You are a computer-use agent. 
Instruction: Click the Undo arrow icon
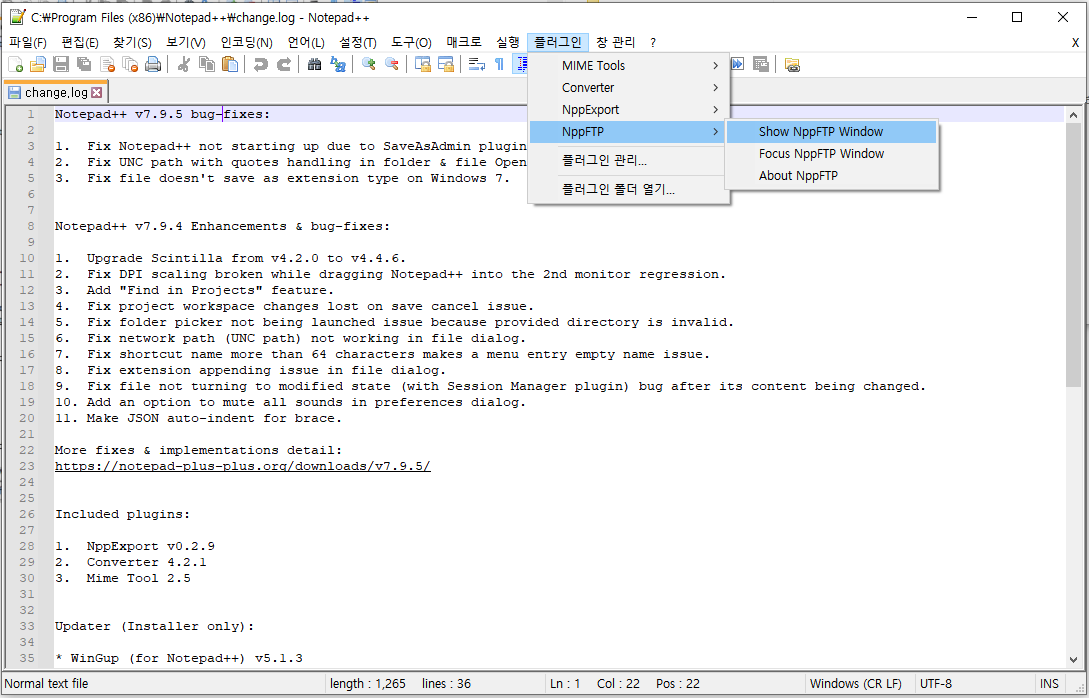click(261, 65)
